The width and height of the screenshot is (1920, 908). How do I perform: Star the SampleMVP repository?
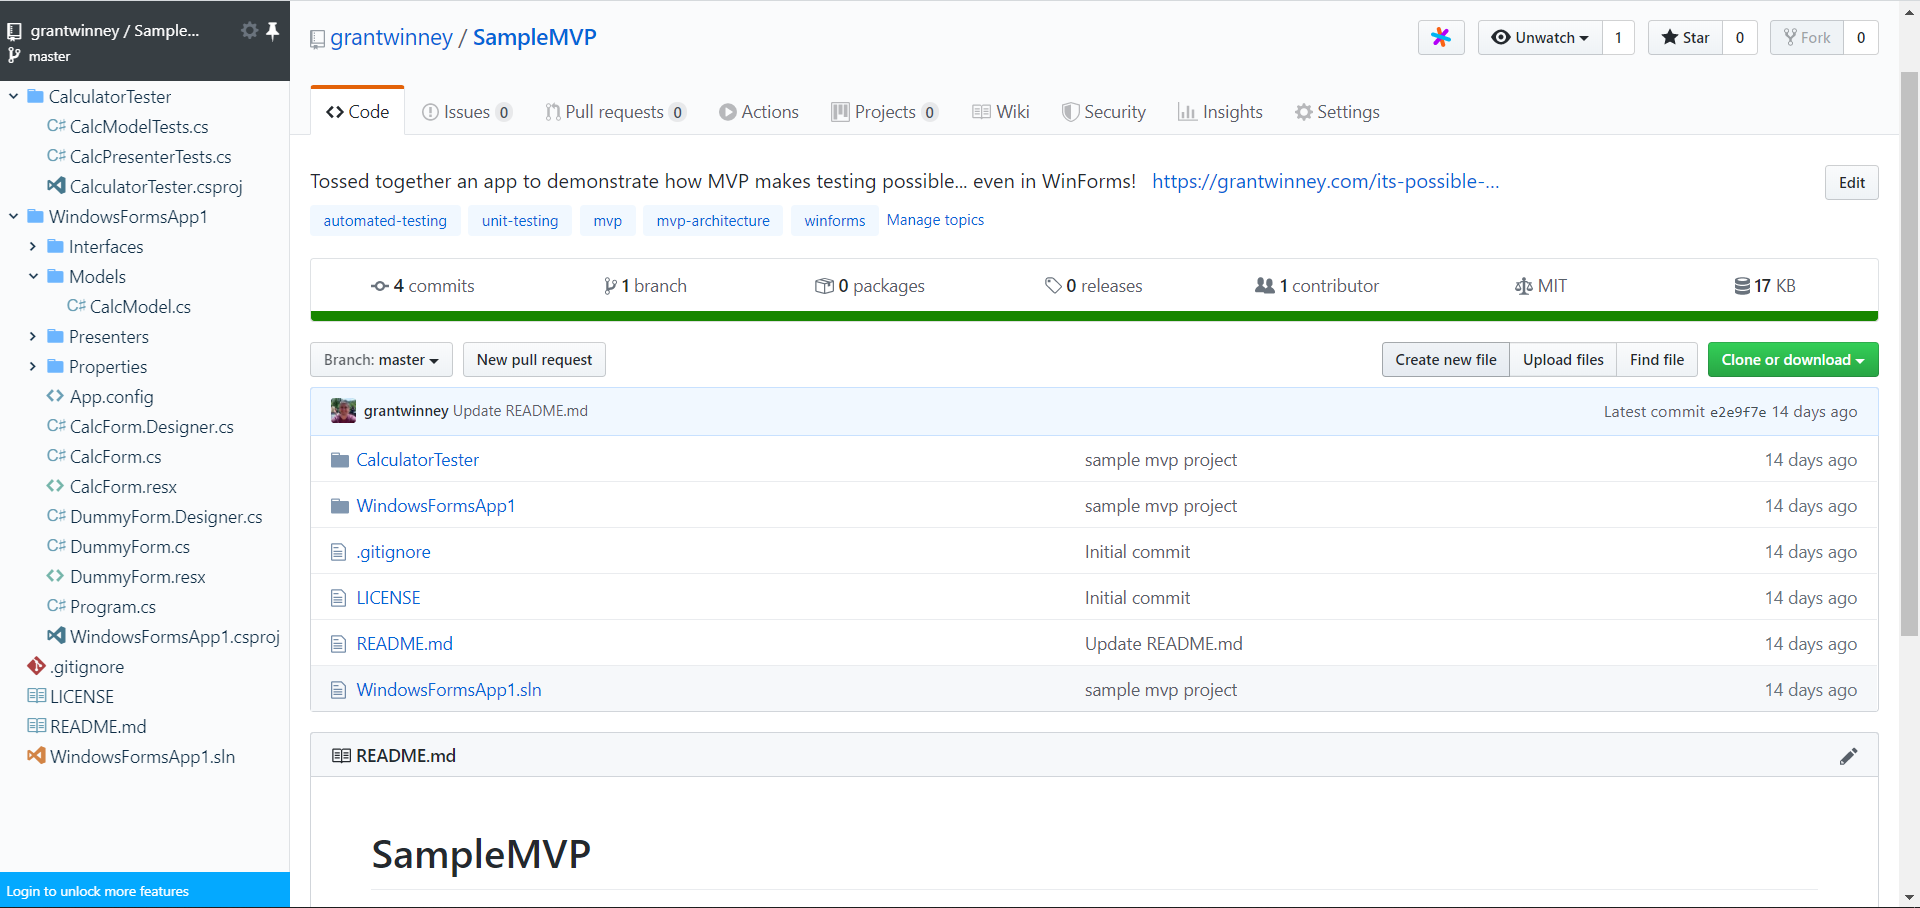pyautogui.click(x=1686, y=38)
